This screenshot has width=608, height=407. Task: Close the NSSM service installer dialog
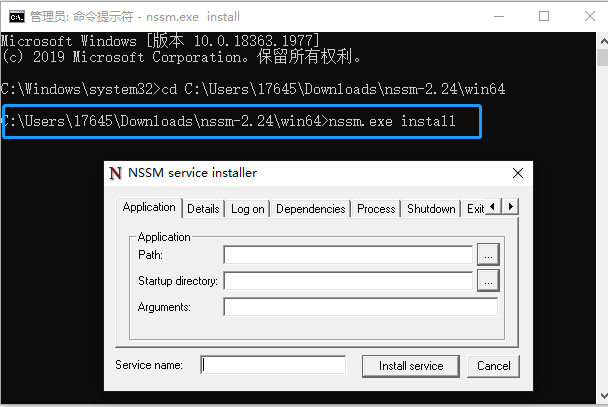(x=518, y=173)
